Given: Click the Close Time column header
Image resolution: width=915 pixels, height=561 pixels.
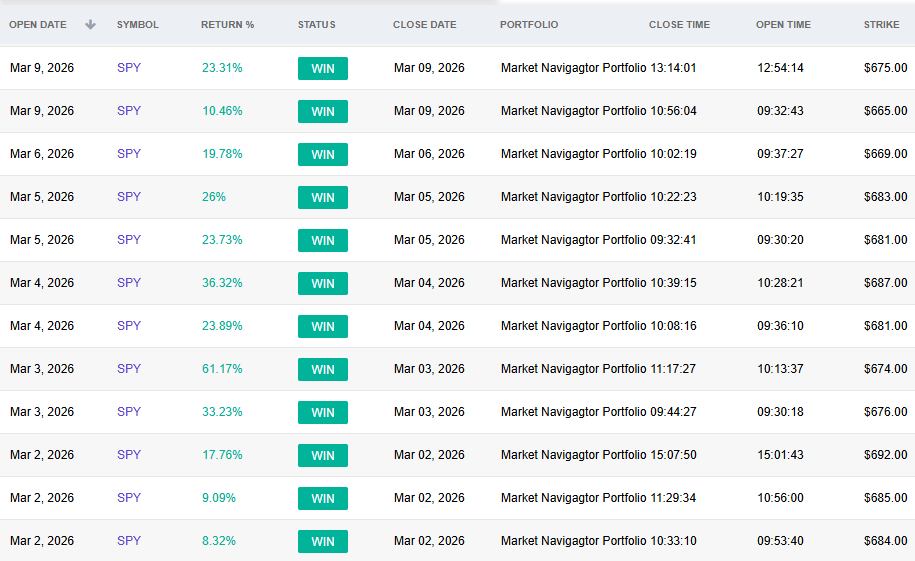Looking at the screenshot, I should point(679,25).
